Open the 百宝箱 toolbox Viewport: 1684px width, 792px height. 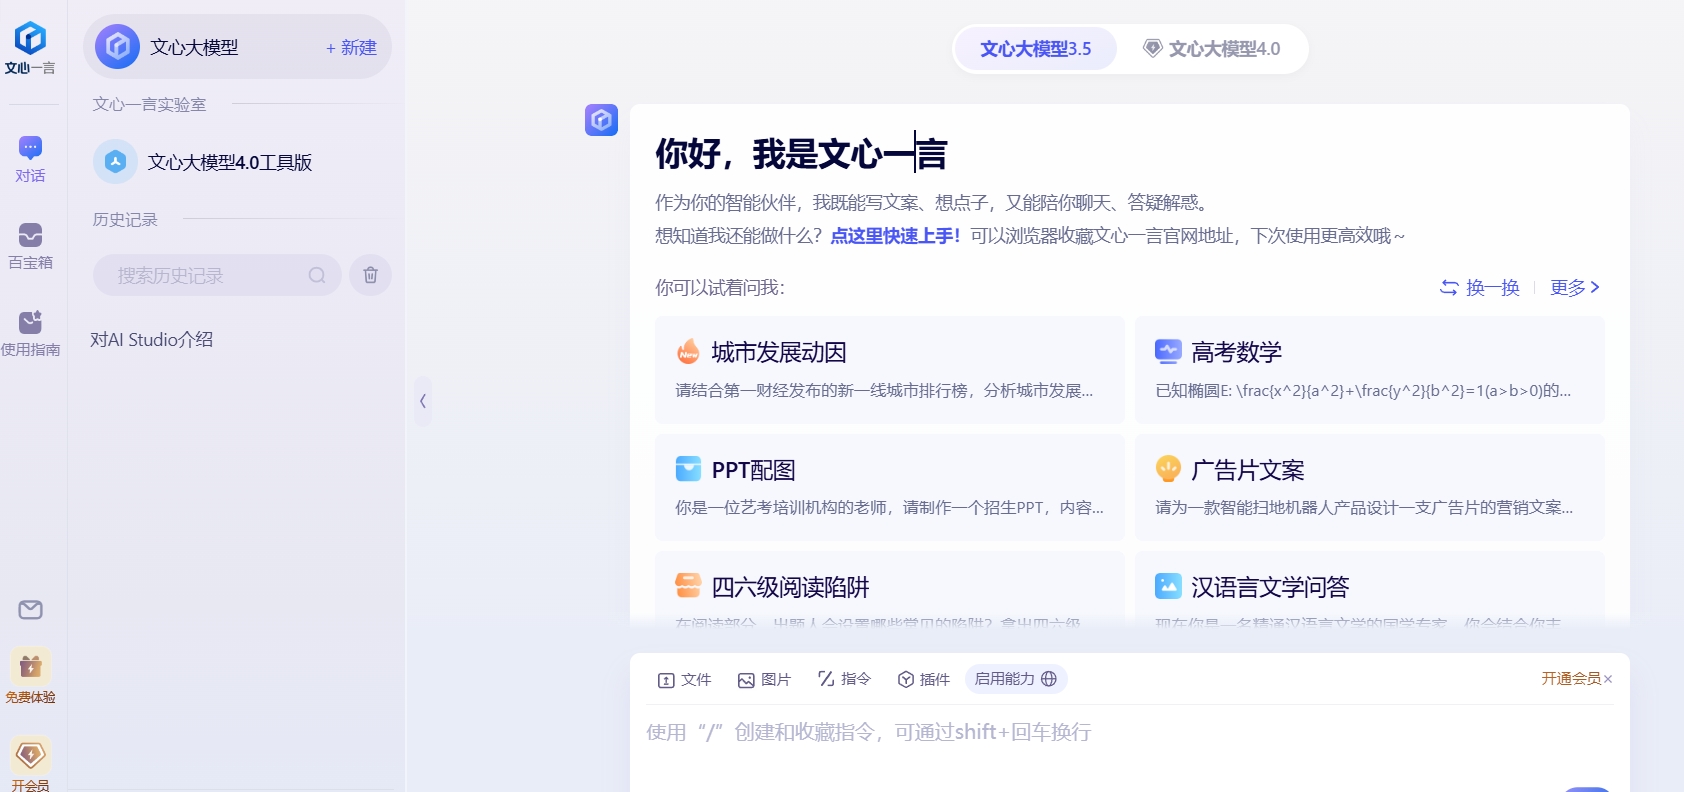[30, 246]
